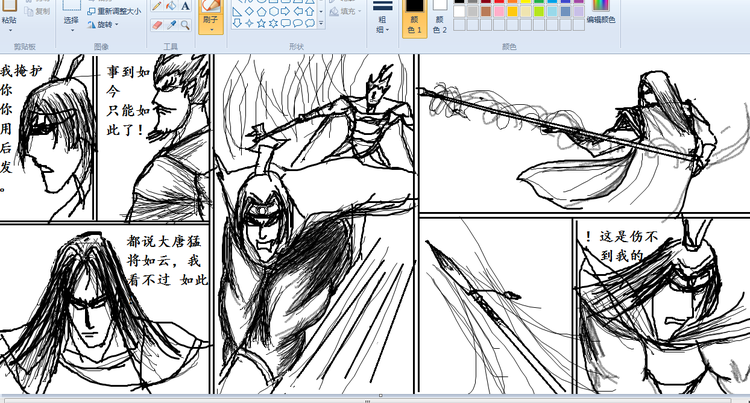Select the Magnifier tool

185,24
